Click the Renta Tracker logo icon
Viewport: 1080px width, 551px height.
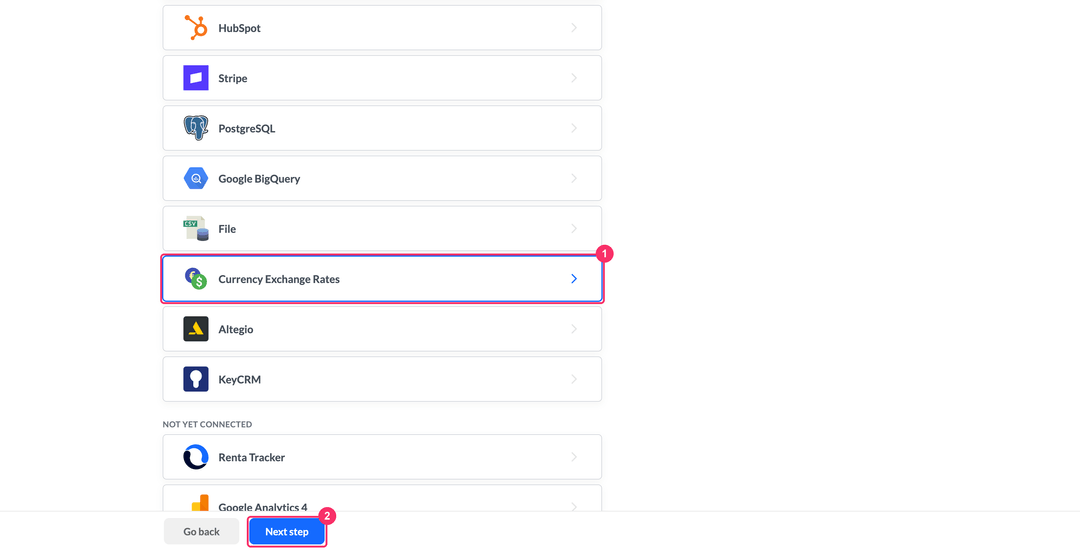click(196, 457)
